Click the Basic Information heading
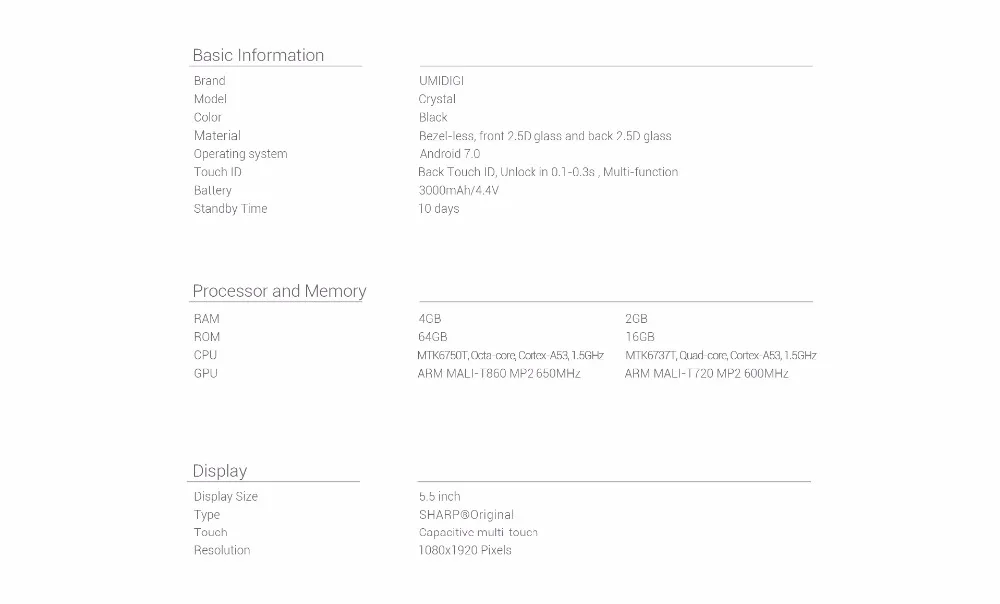The image size is (1000, 604). point(258,55)
